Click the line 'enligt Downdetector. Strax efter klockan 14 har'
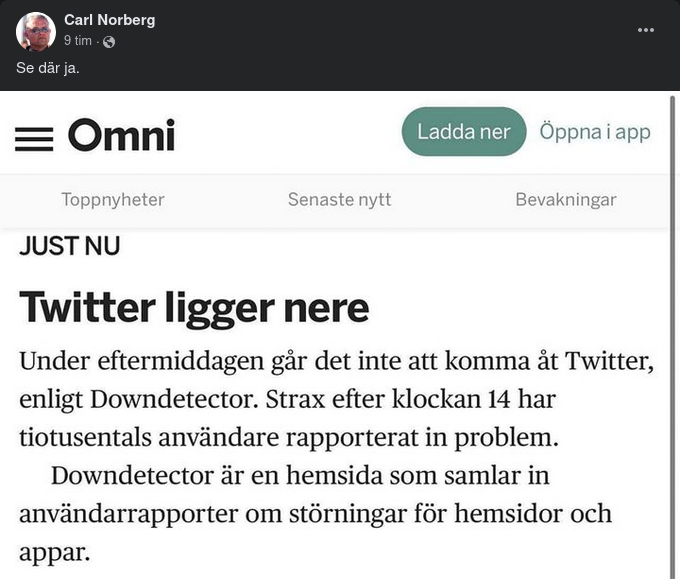Viewport: 680px width, 579px height. [287, 400]
